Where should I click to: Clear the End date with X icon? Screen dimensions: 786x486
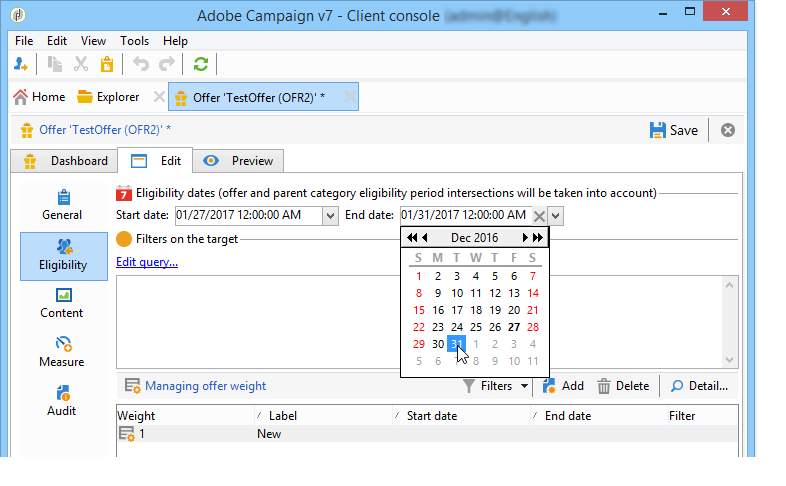(539, 216)
